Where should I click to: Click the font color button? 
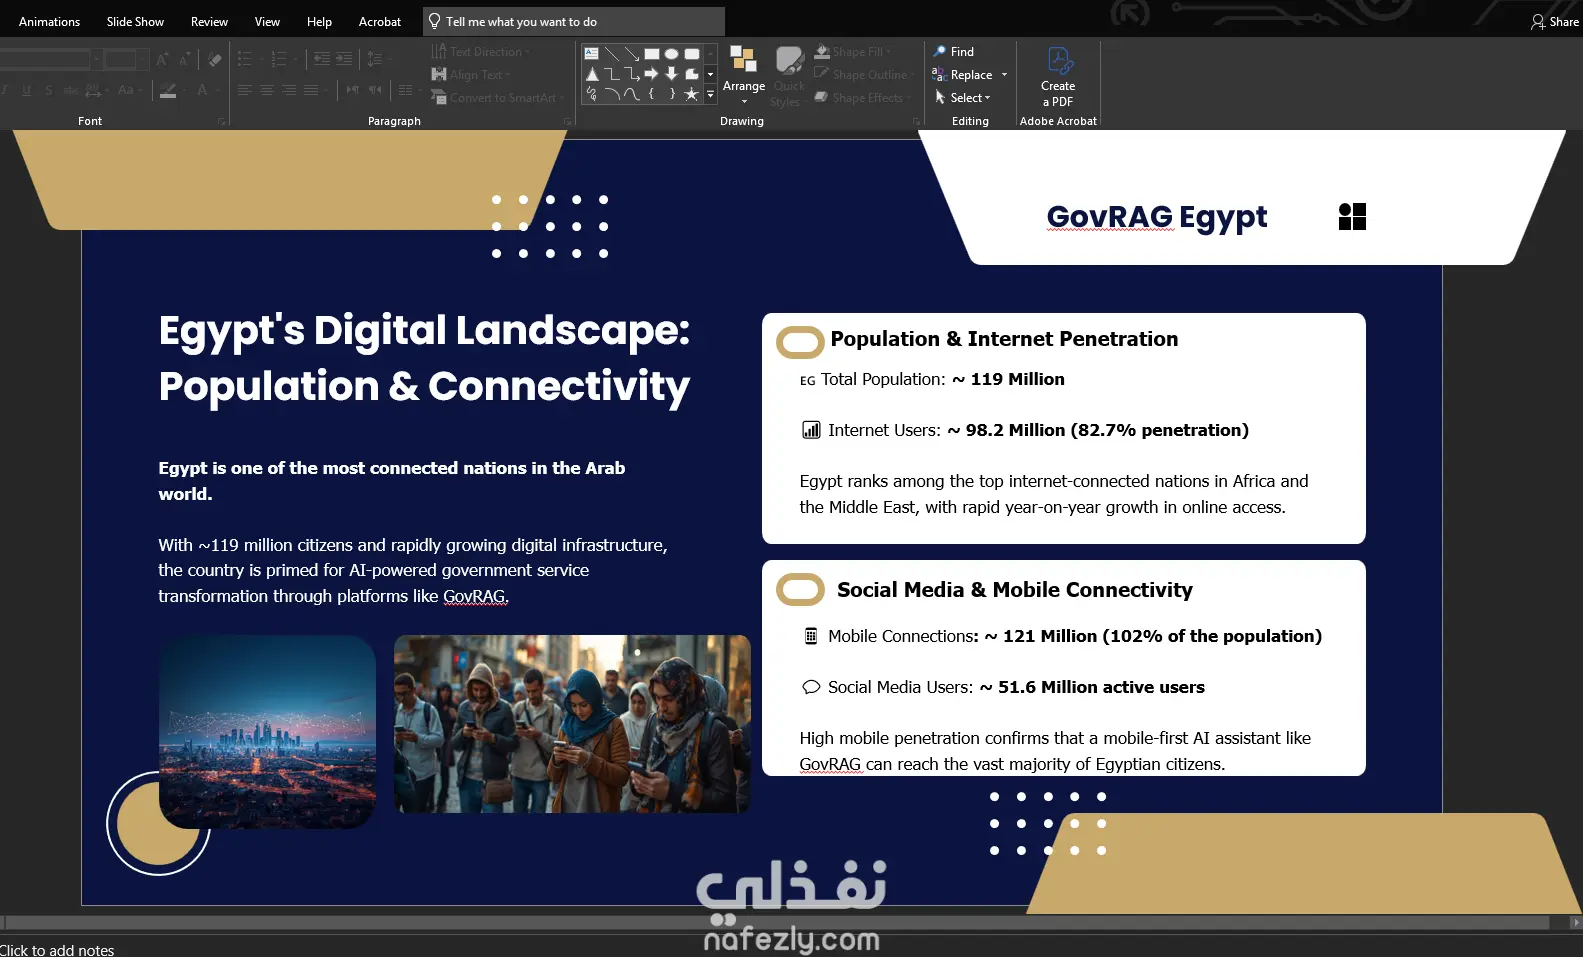[x=203, y=90]
